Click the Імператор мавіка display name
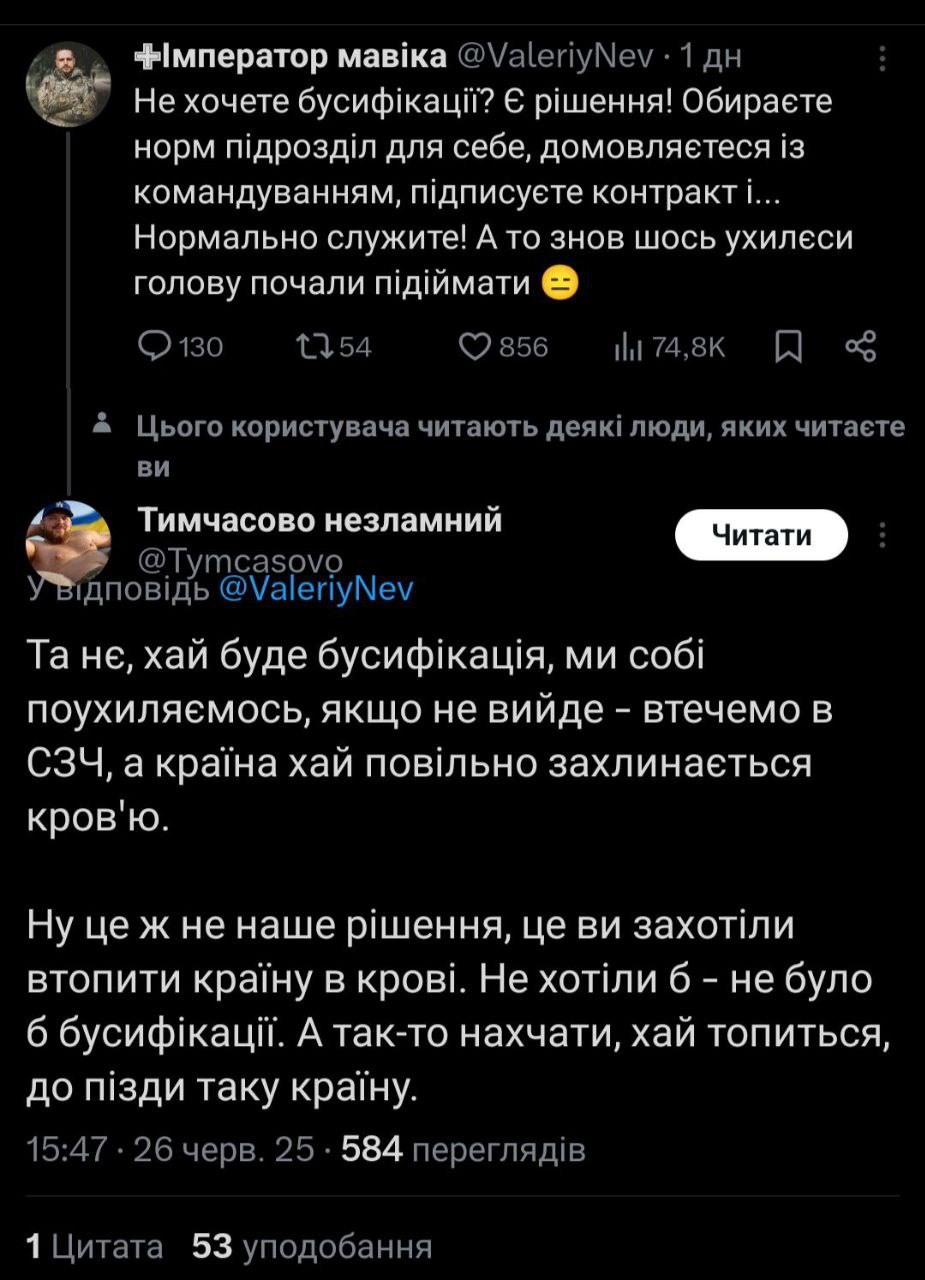This screenshot has width=925, height=1280. 290,59
